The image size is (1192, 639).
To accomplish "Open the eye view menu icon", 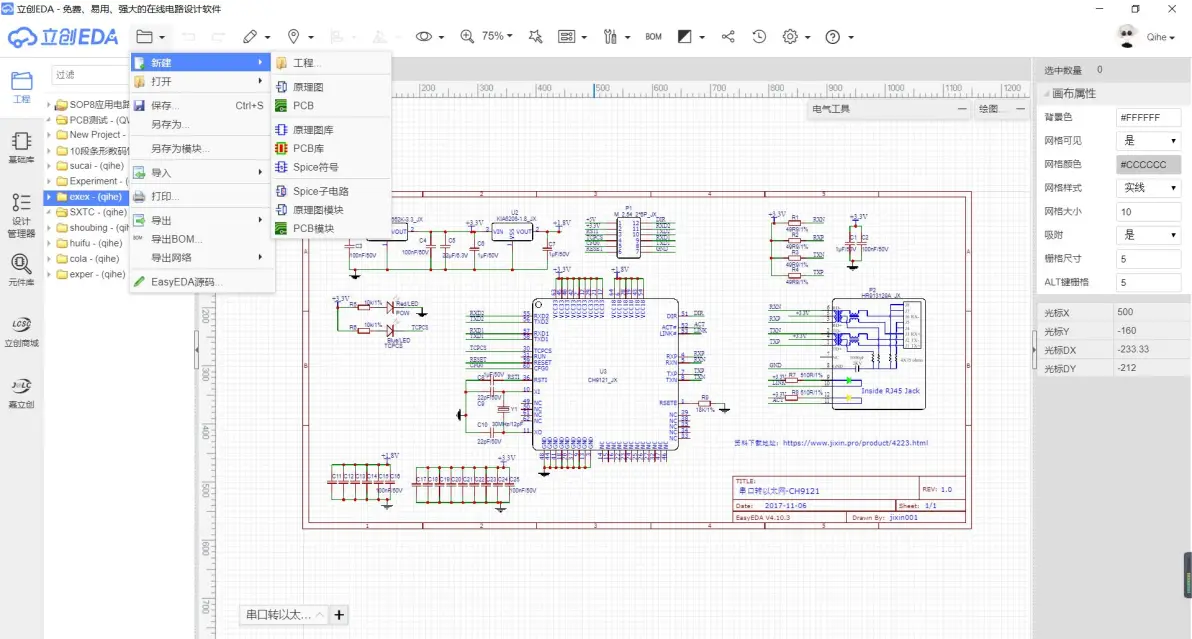I will point(424,36).
